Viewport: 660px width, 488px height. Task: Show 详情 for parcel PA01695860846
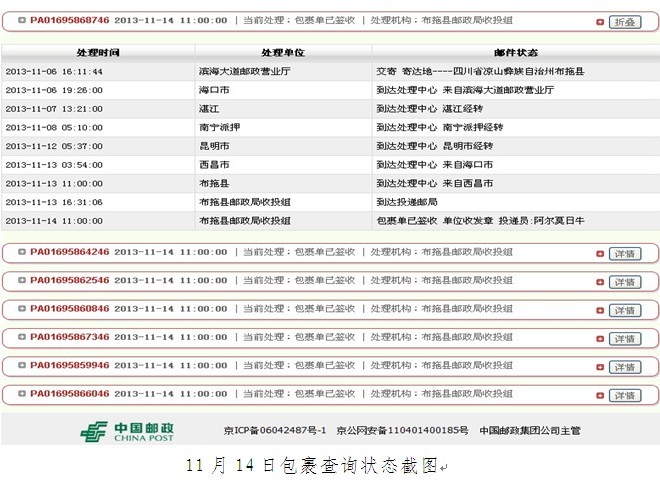624,311
